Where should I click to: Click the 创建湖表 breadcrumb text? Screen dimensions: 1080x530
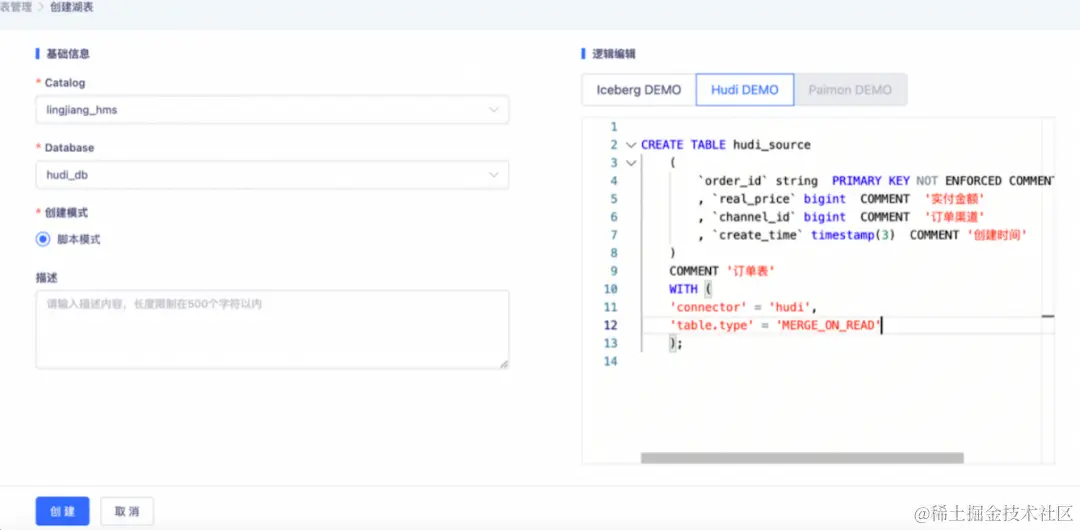pos(72,8)
